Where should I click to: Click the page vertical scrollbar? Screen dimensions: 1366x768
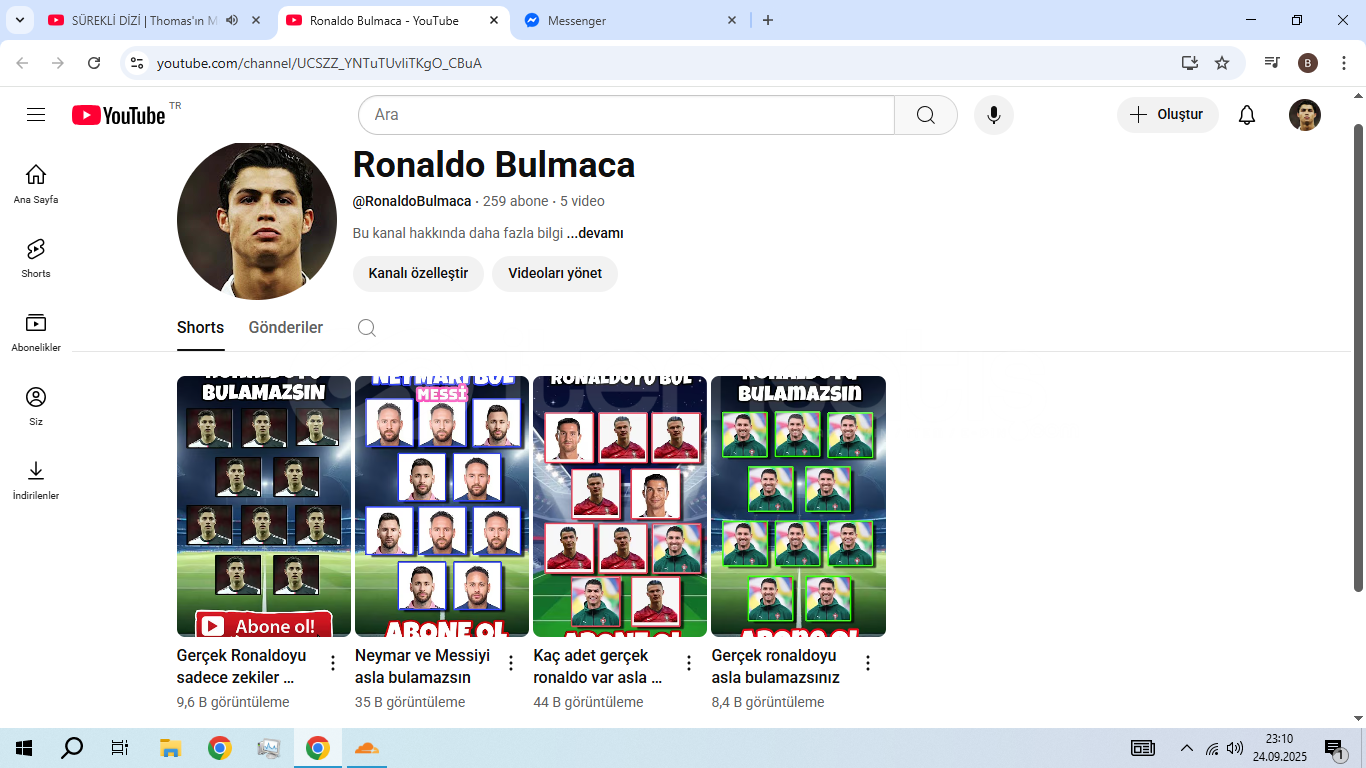click(1358, 357)
